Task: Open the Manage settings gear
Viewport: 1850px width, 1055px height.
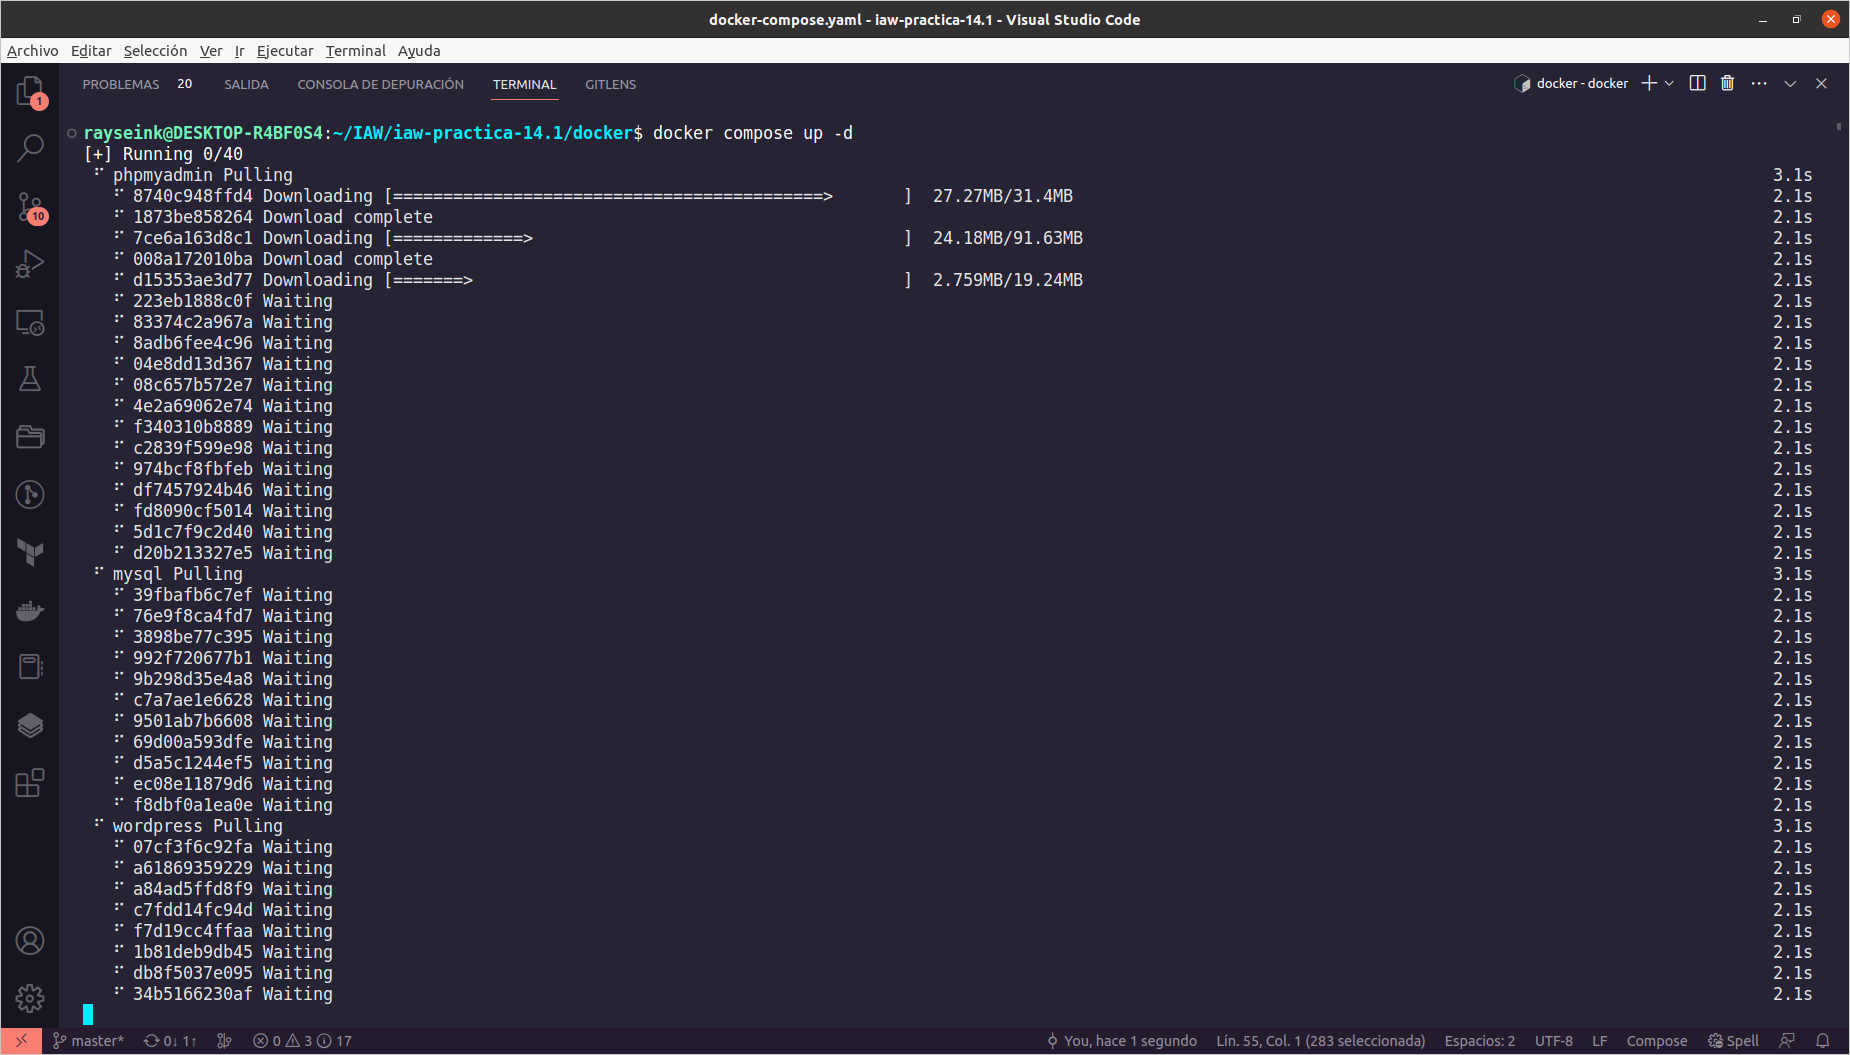Action: [x=30, y=999]
